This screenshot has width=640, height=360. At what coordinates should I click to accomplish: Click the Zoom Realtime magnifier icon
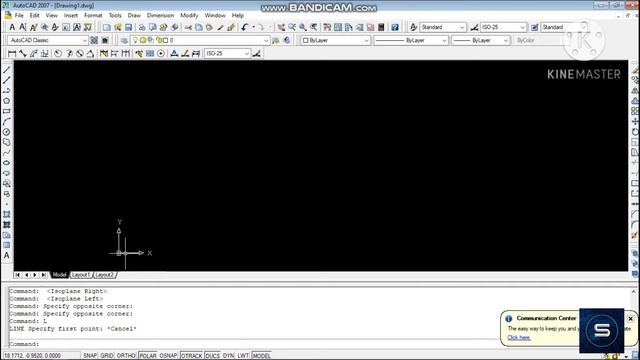292,27
